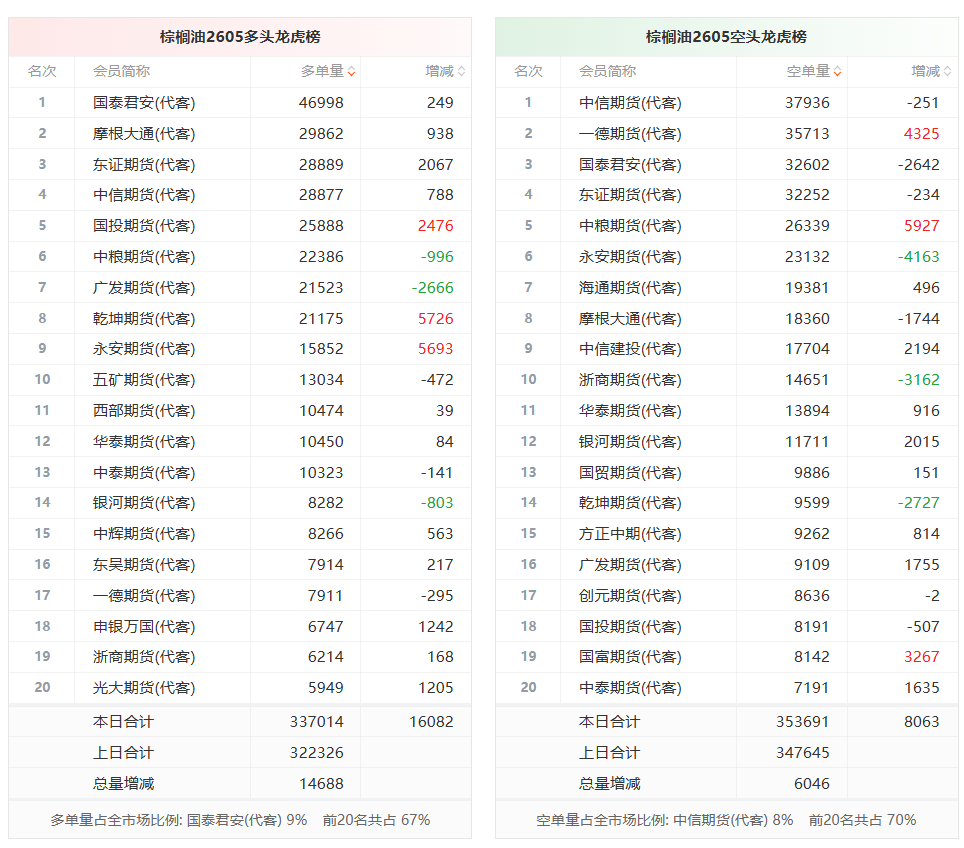Click long total change 14688
The width and height of the screenshot is (964, 848).
point(321,784)
